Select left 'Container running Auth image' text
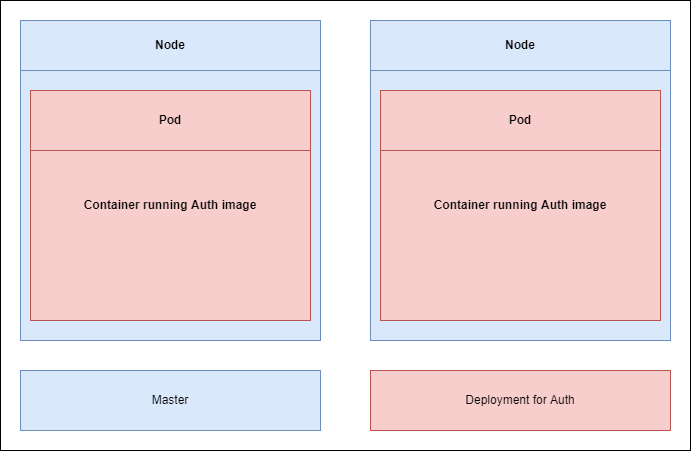The height and width of the screenshot is (451, 691). point(170,205)
